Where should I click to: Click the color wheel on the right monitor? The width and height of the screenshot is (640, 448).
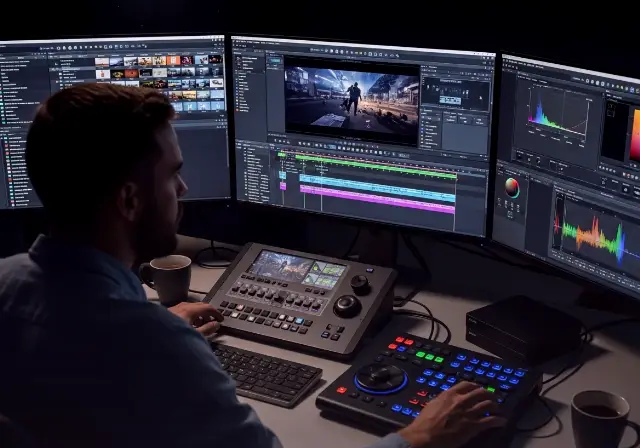pyautogui.click(x=512, y=188)
